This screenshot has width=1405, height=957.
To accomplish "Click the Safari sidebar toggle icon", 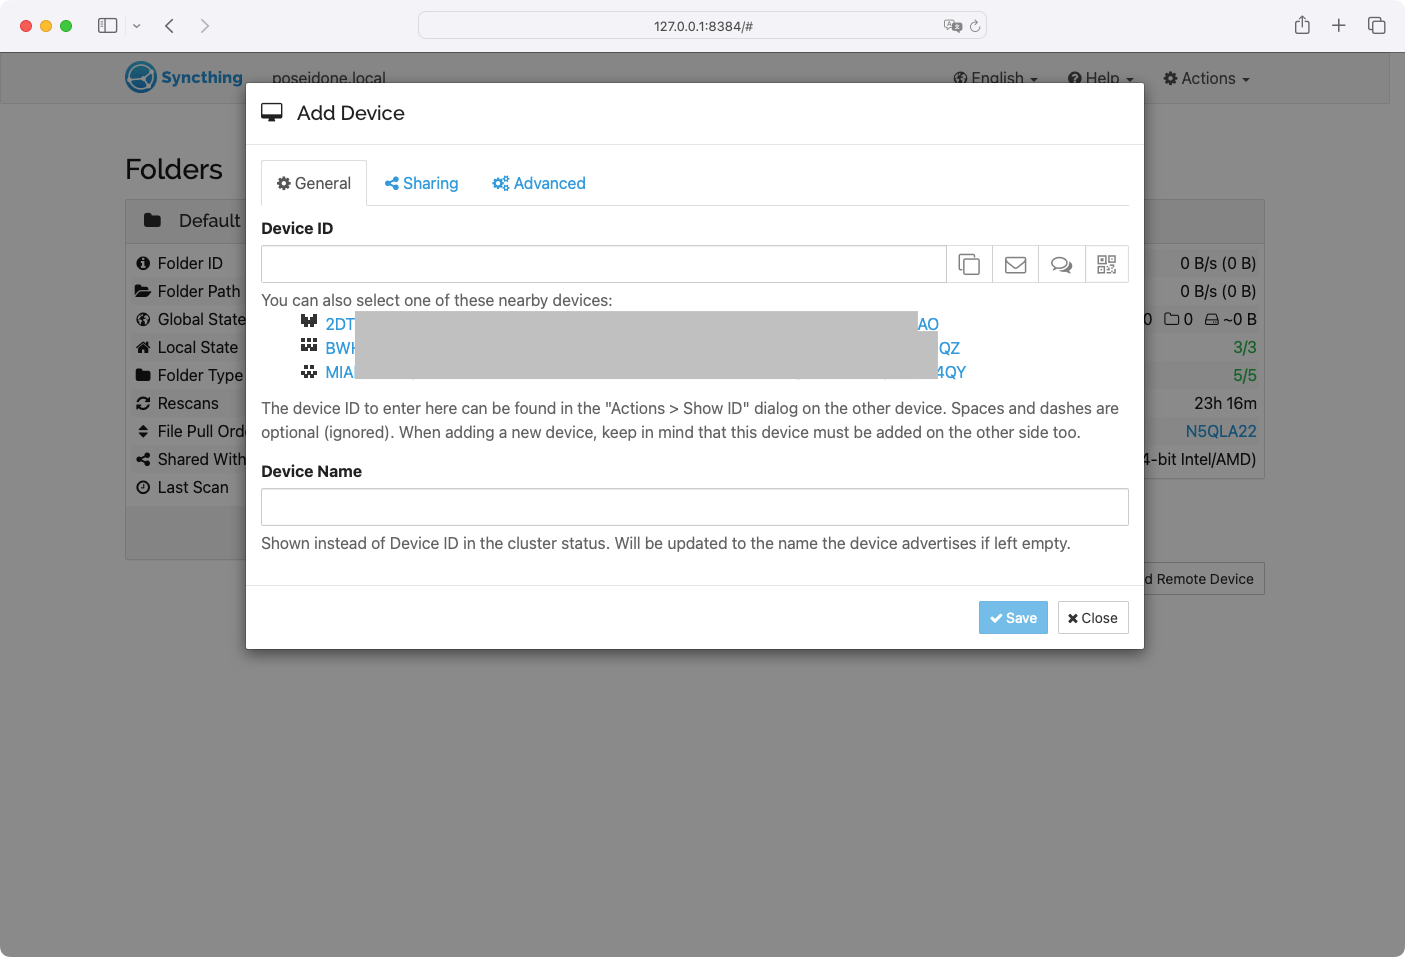I will (x=108, y=25).
